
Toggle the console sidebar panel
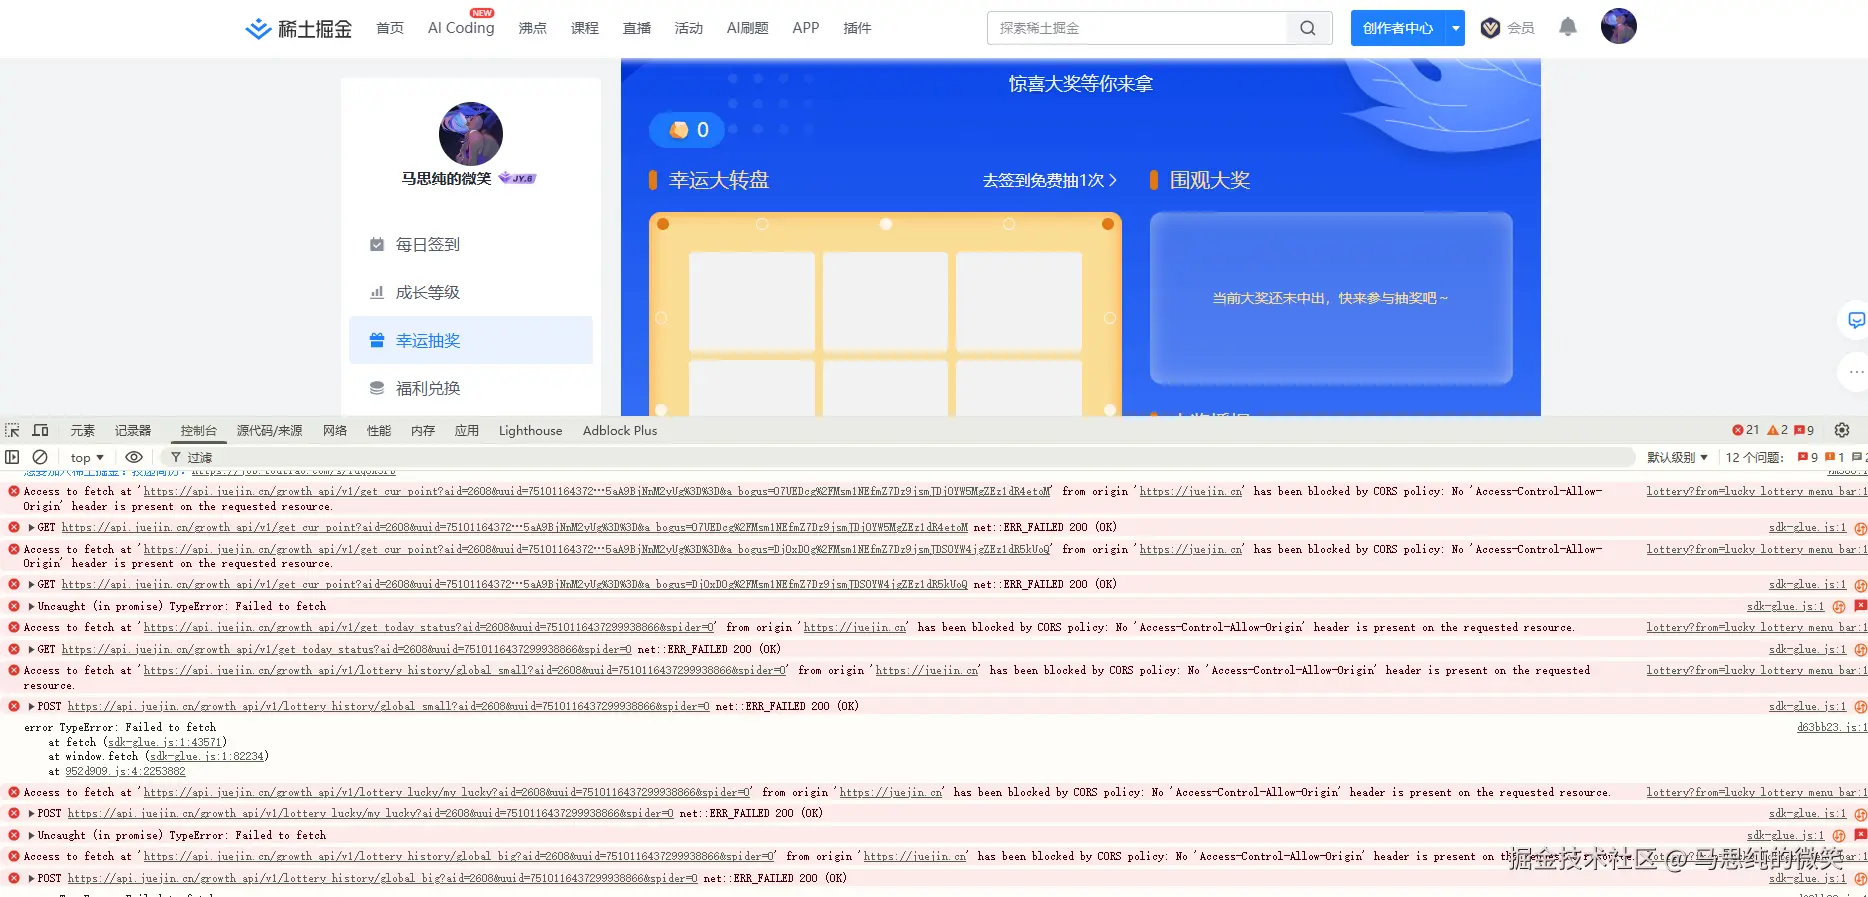12,457
